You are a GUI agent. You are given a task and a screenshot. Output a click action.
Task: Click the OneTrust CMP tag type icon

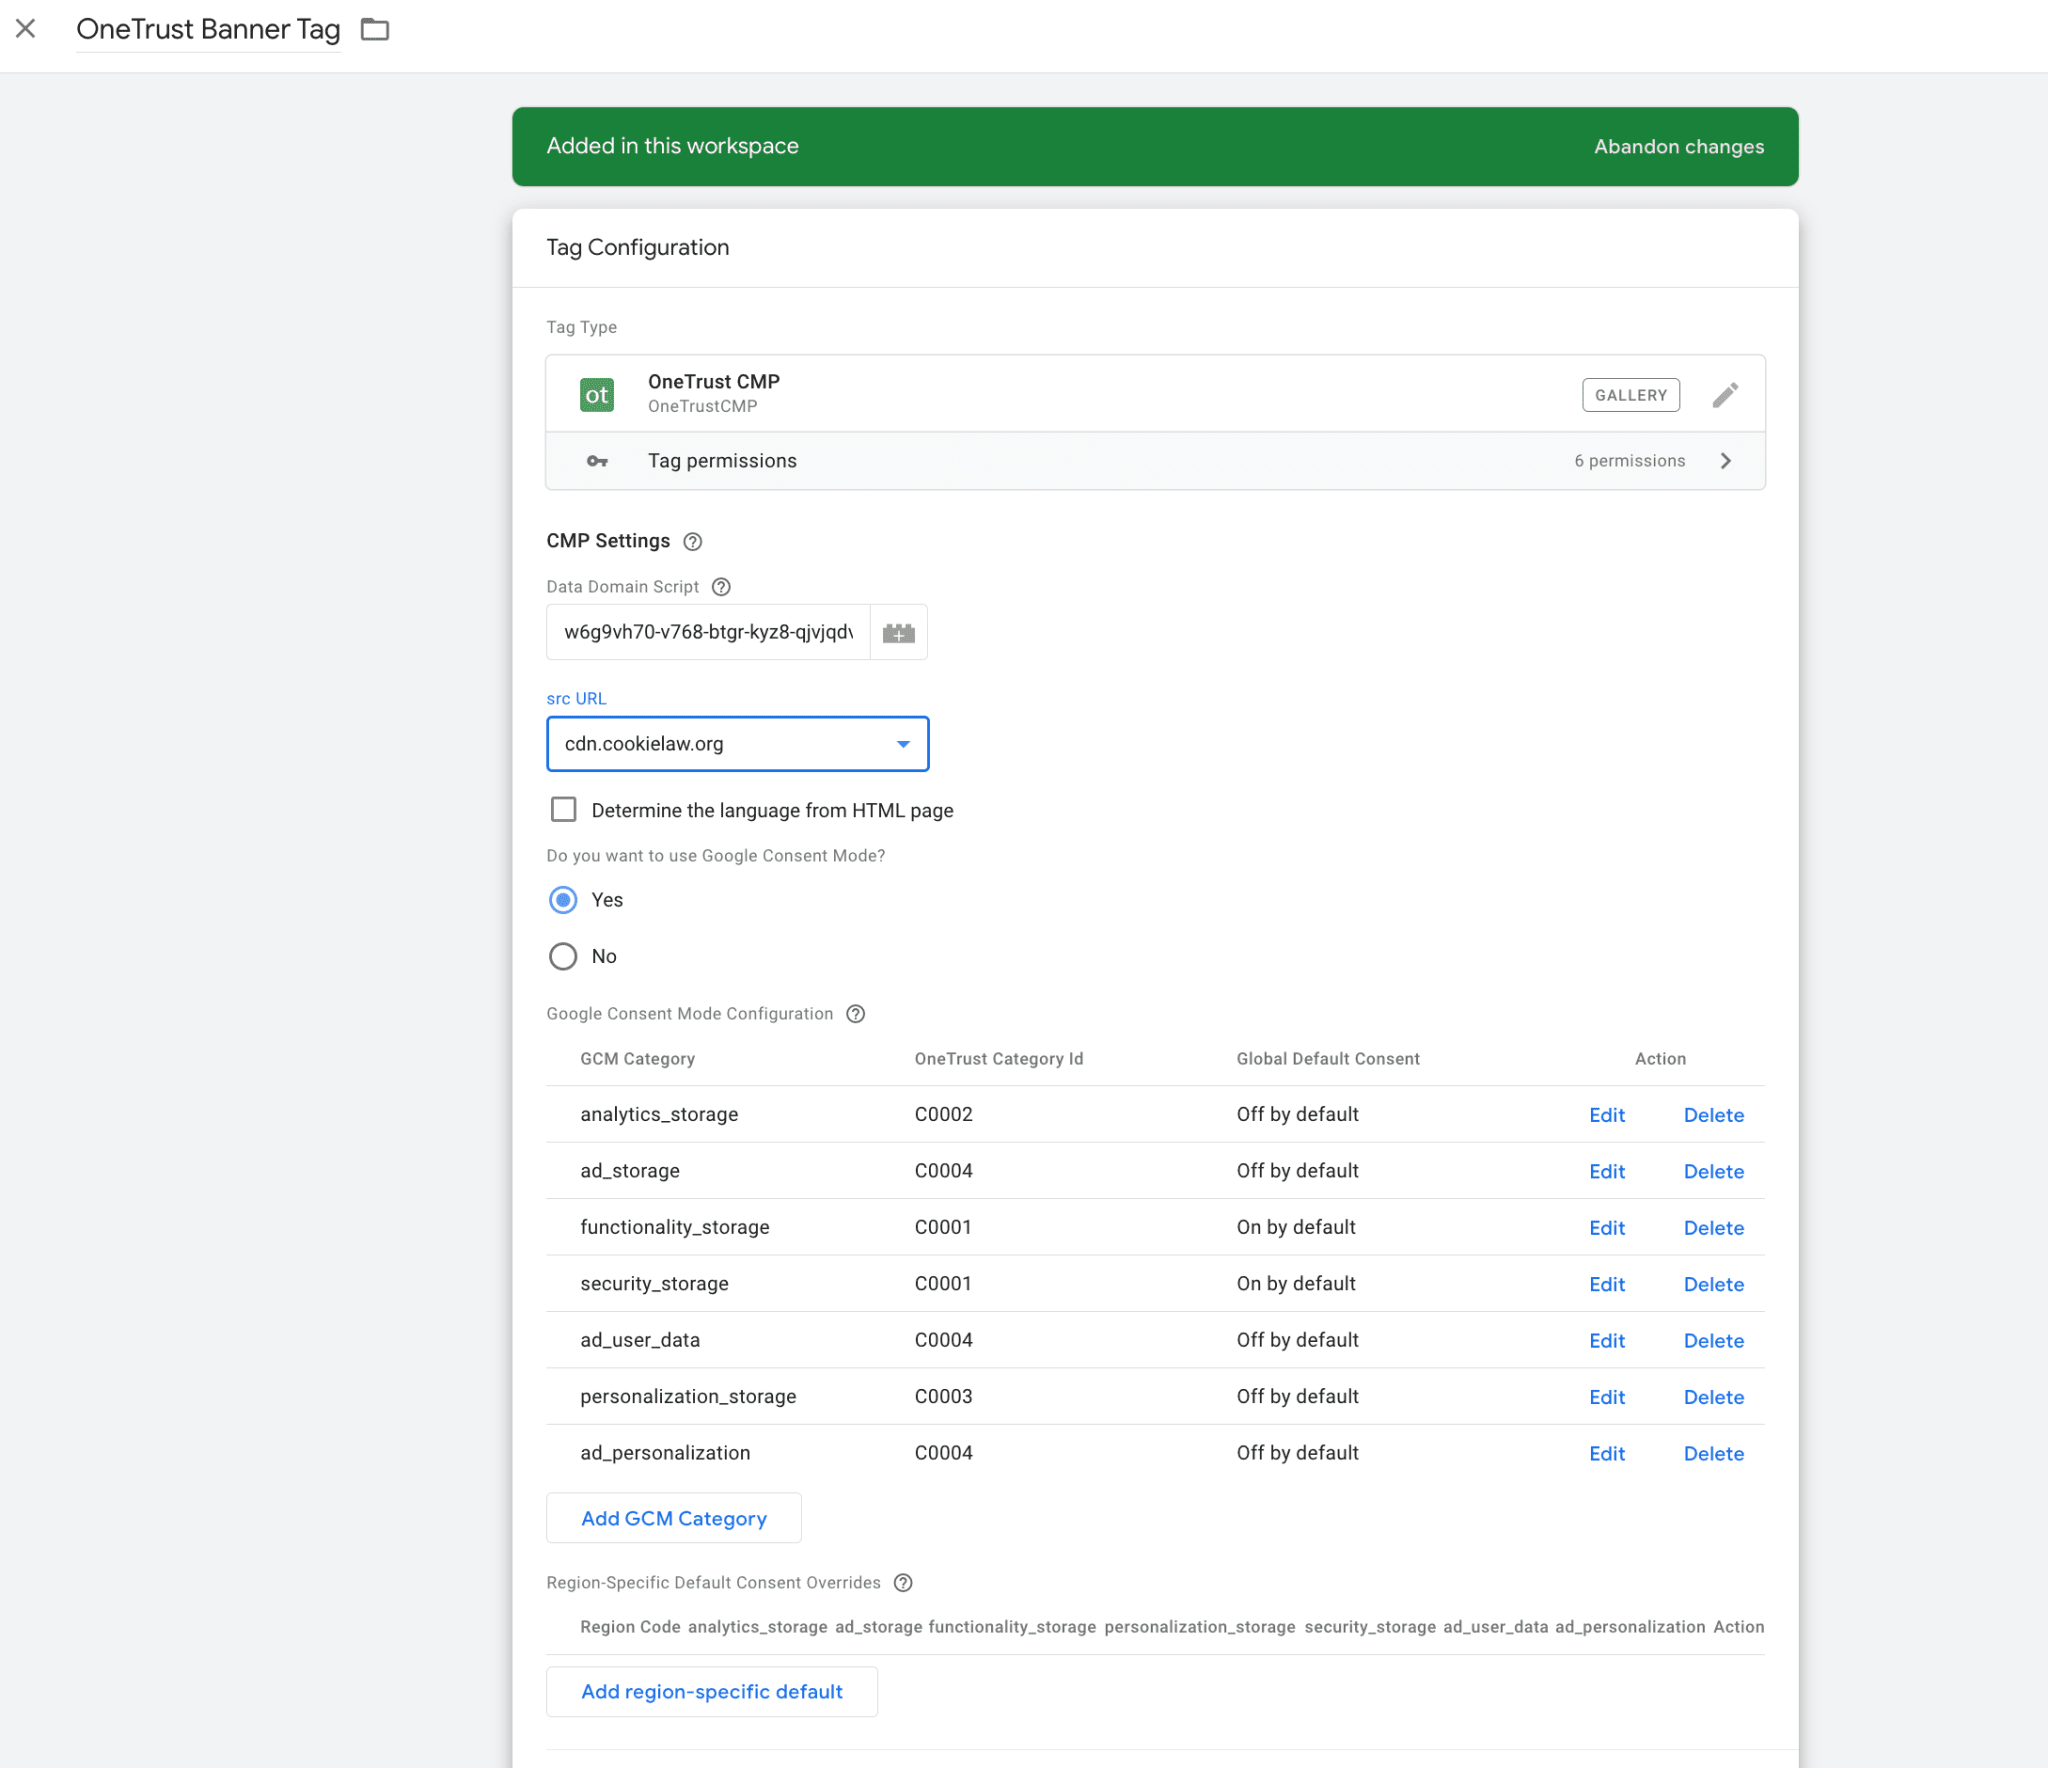point(597,394)
